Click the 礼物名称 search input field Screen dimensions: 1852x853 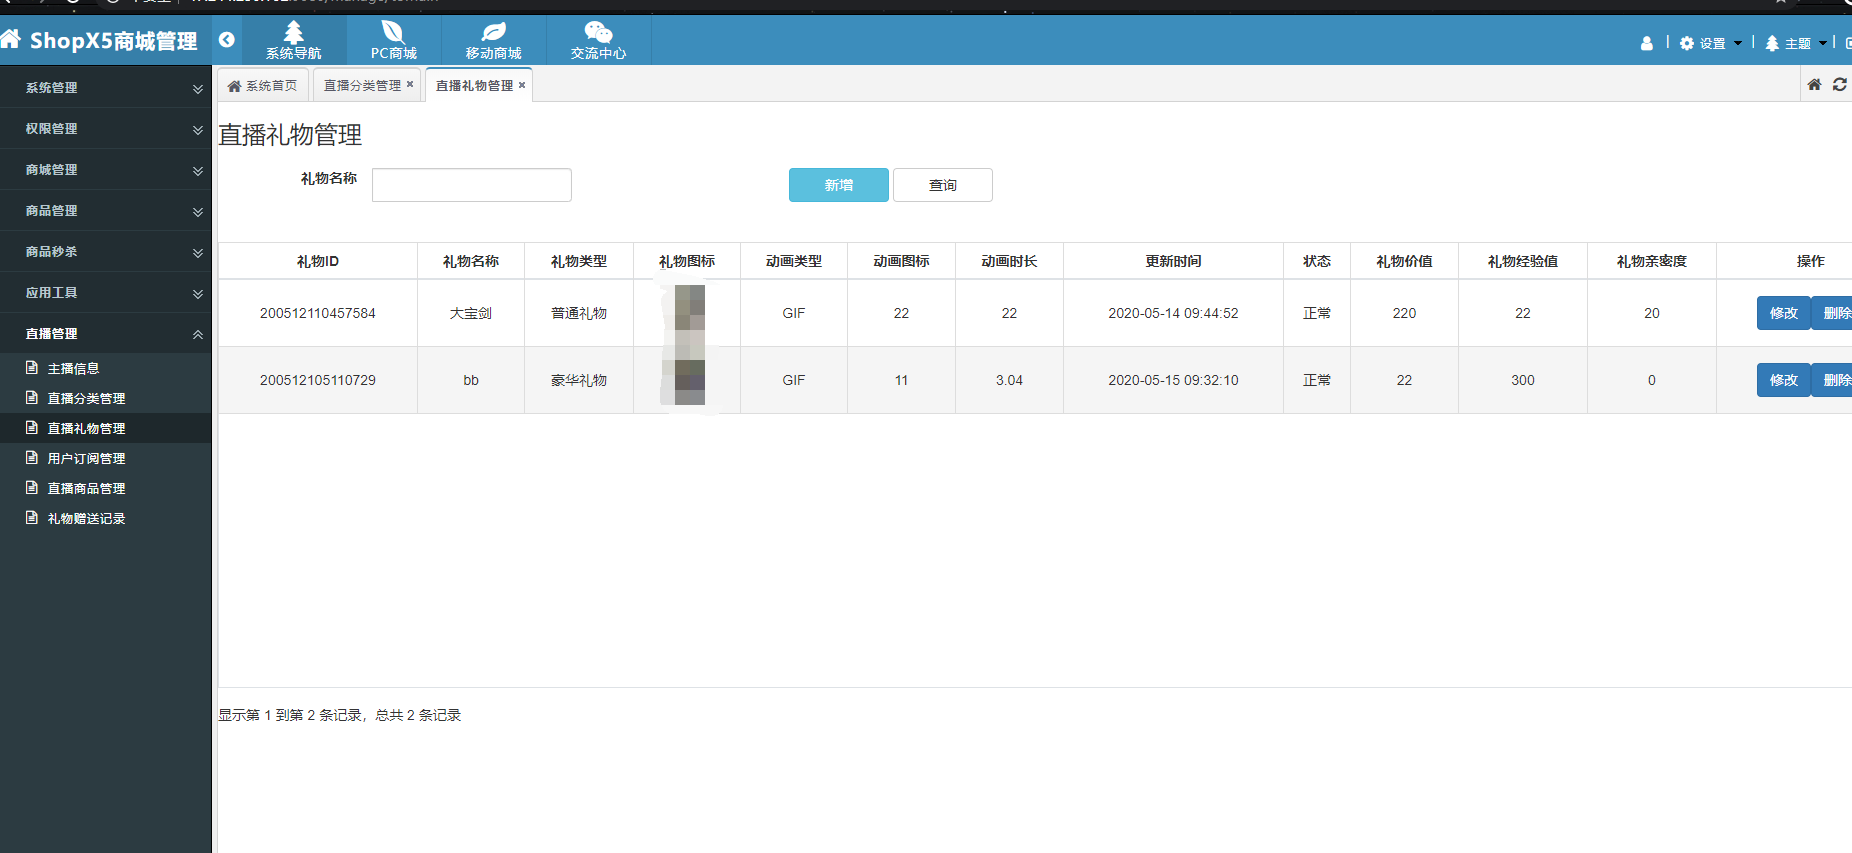472,185
